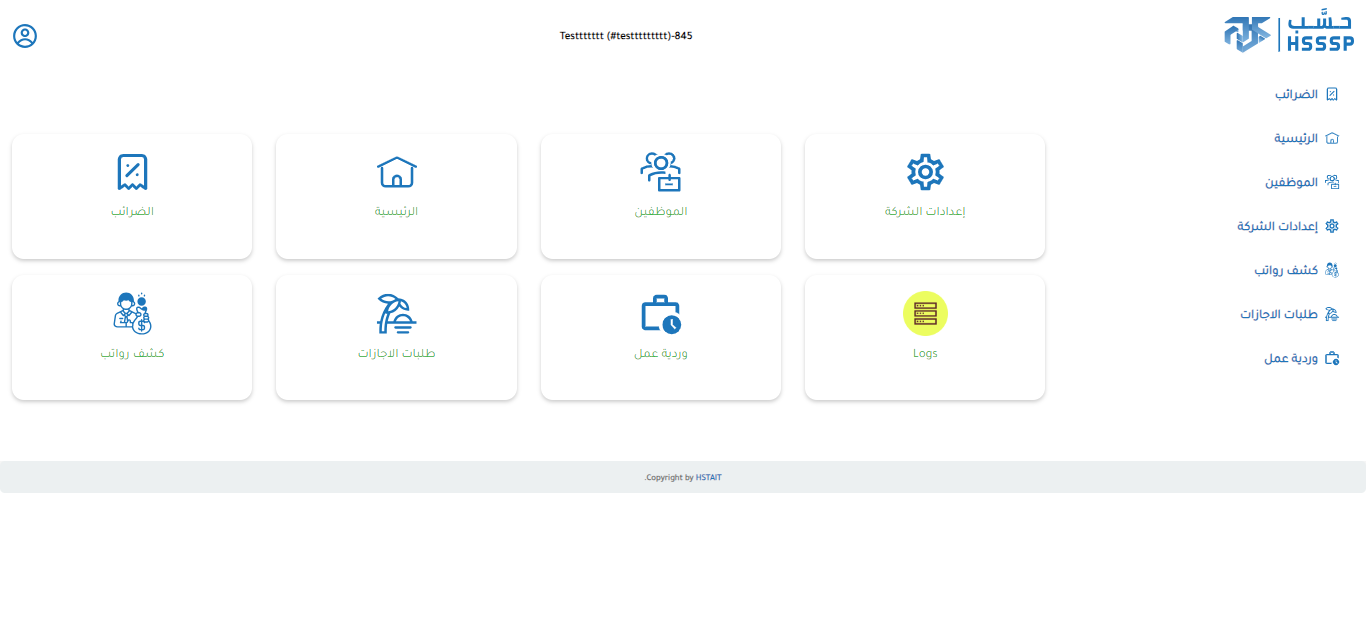The width and height of the screenshot is (1366, 633).
Task: Click the gear icon in sidebar
Action: click(x=1332, y=226)
